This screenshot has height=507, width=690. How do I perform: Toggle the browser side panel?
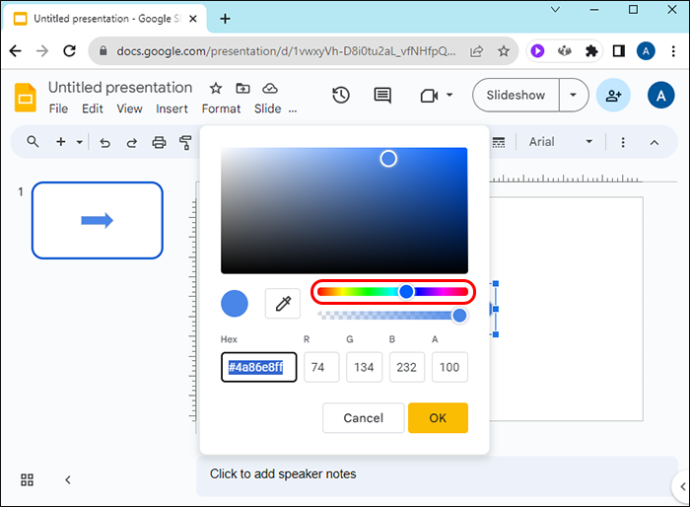click(618, 51)
